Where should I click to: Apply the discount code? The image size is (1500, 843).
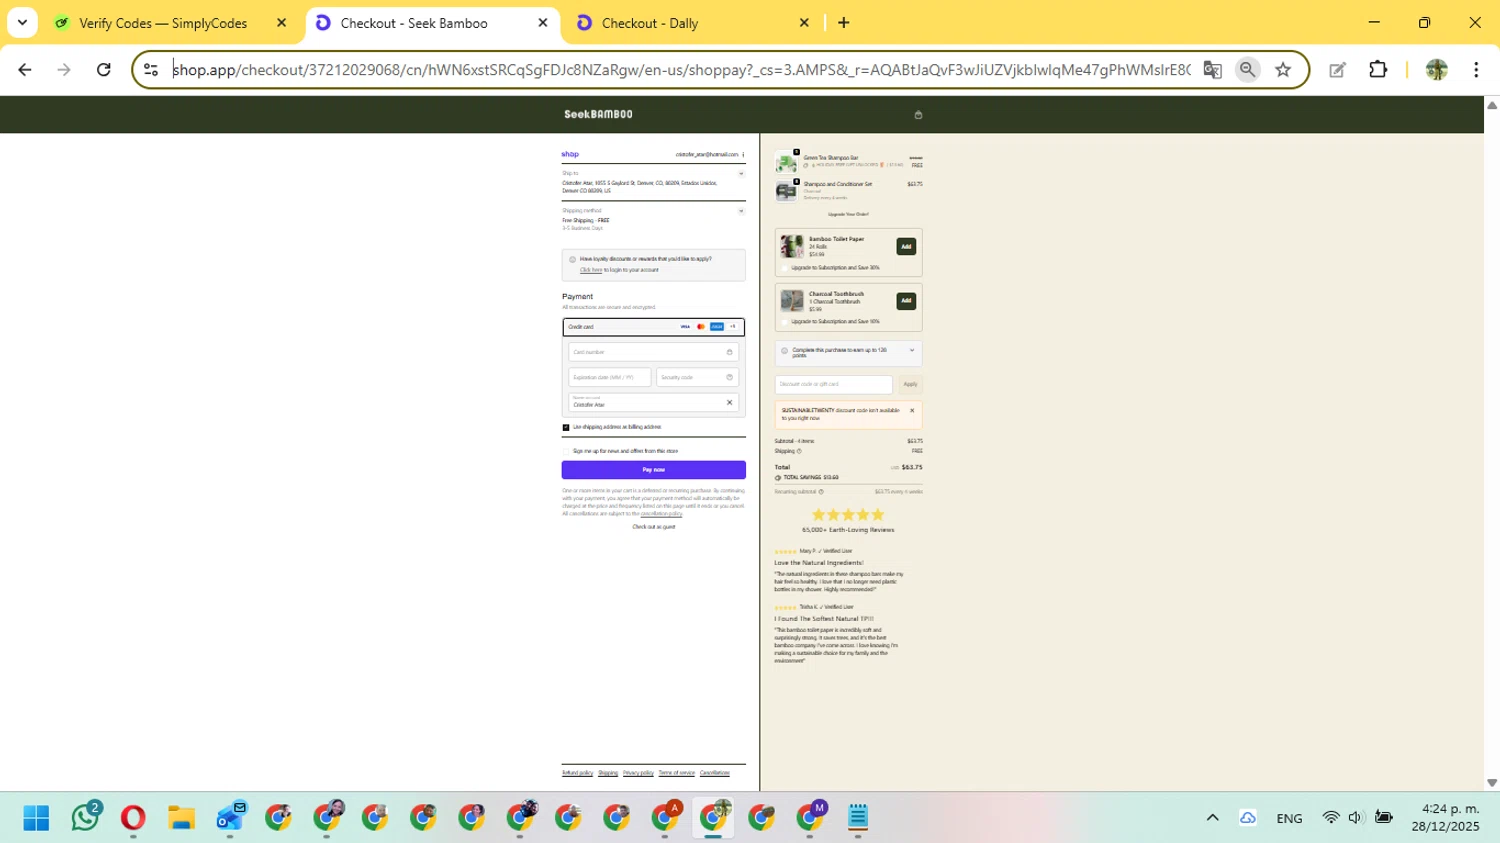click(910, 384)
